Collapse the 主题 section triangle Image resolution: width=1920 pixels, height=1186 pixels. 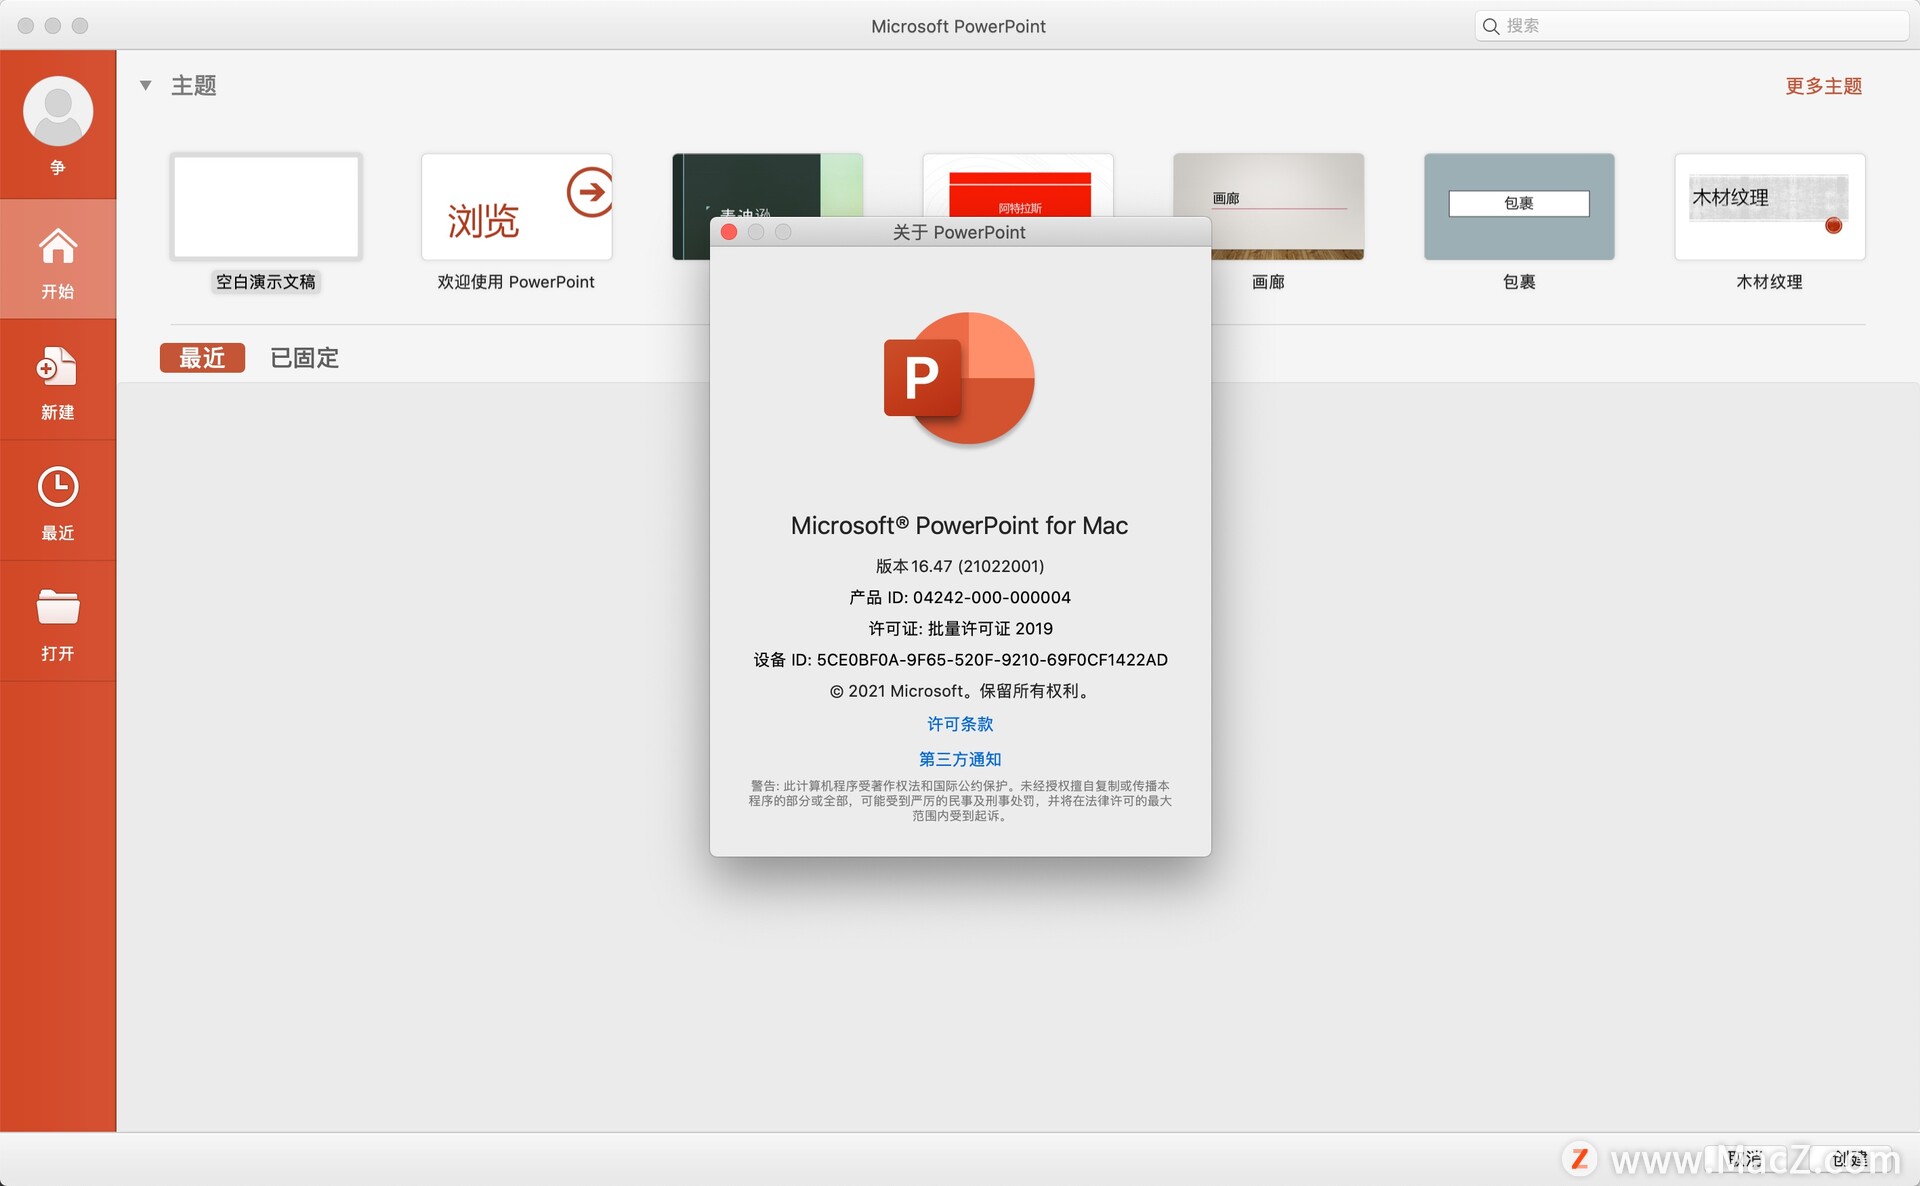tap(146, 85)
